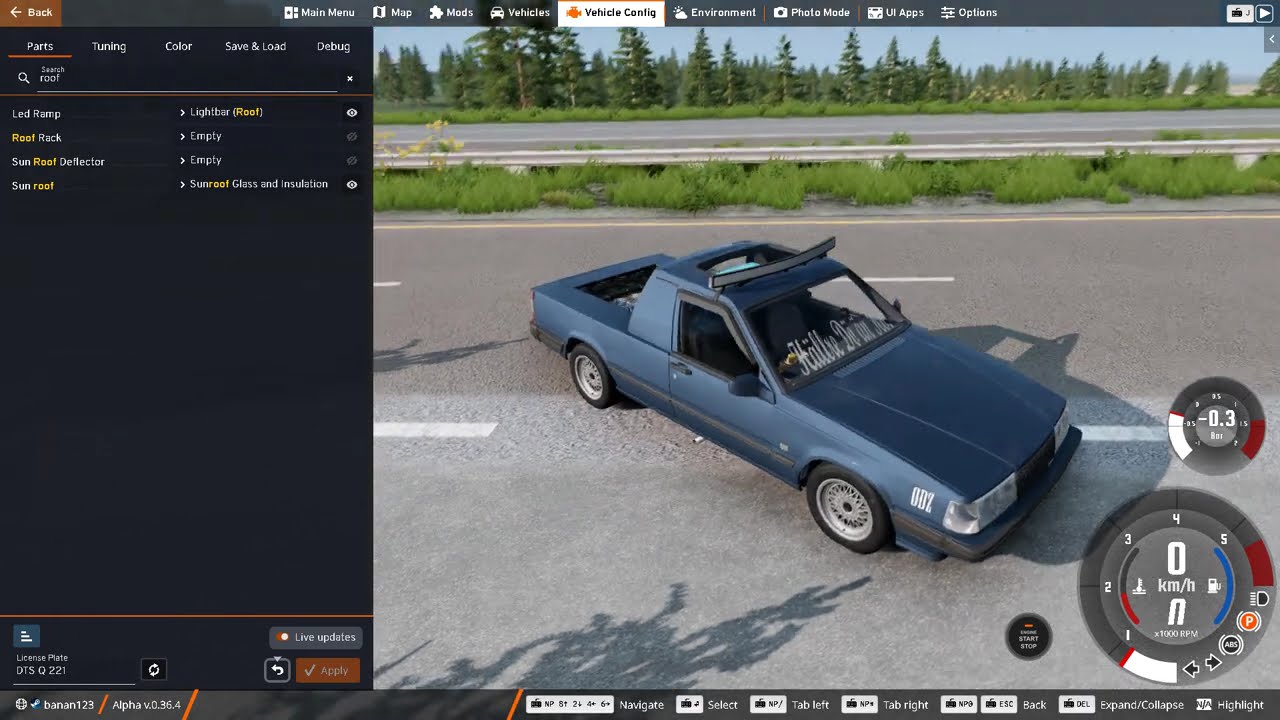1280x720 pixels.
Task: Switch to the Color tab
Action: pos(179,46)
